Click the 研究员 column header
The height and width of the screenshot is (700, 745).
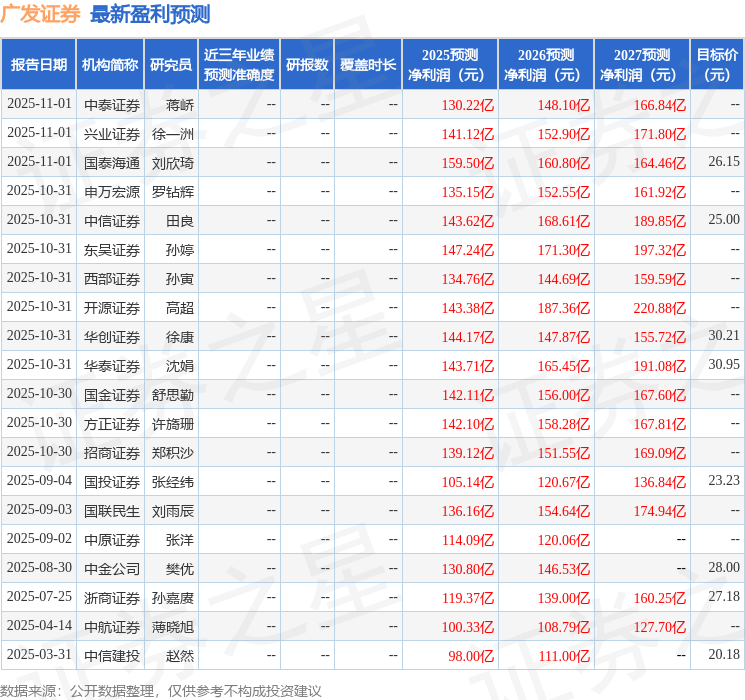tap(171, 64)
